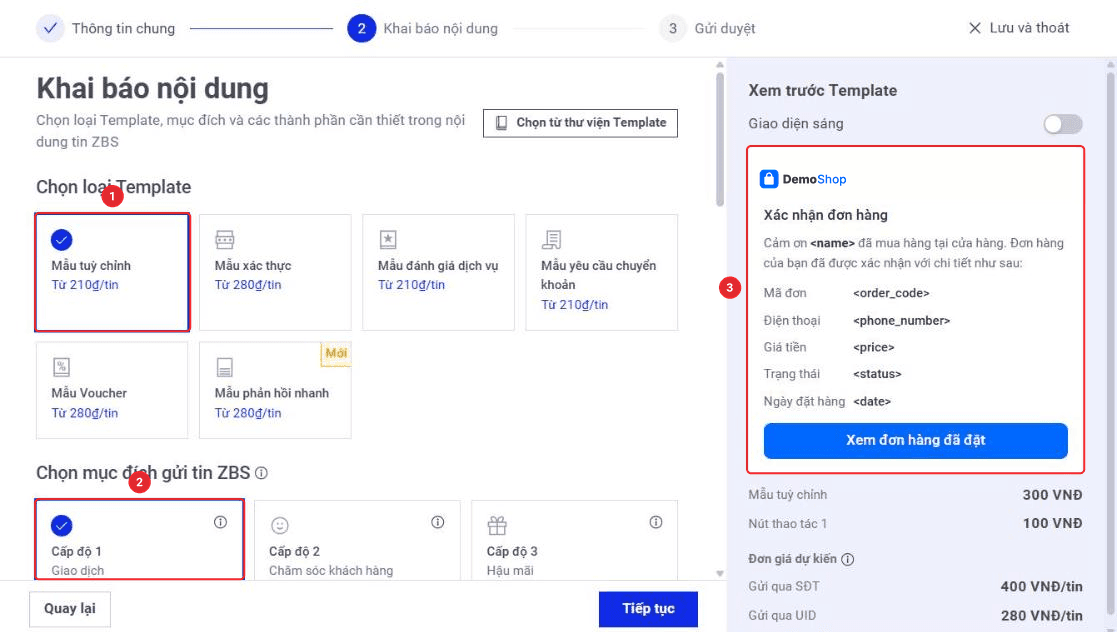Click the gift icon of Cấp độ 3
This screenshot has height=632, width=1117.
click(497, 526)
